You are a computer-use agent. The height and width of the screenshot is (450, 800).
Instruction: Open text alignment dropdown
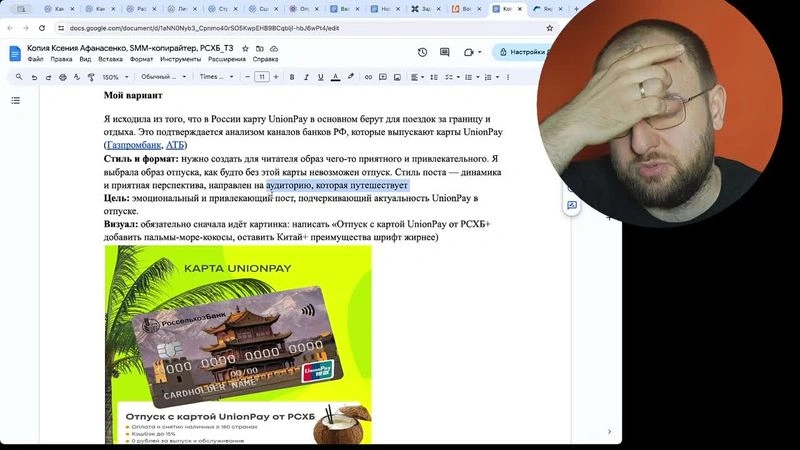pyautogui.click(x=417, y=77)
